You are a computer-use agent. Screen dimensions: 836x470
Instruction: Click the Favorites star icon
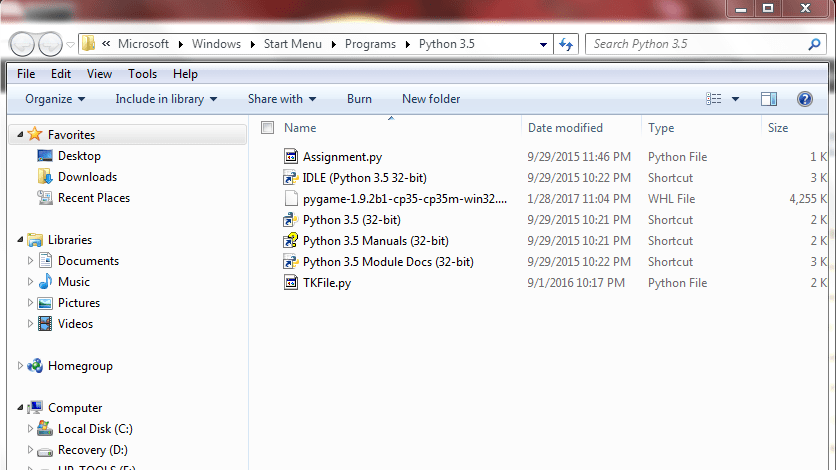(35, 134)
